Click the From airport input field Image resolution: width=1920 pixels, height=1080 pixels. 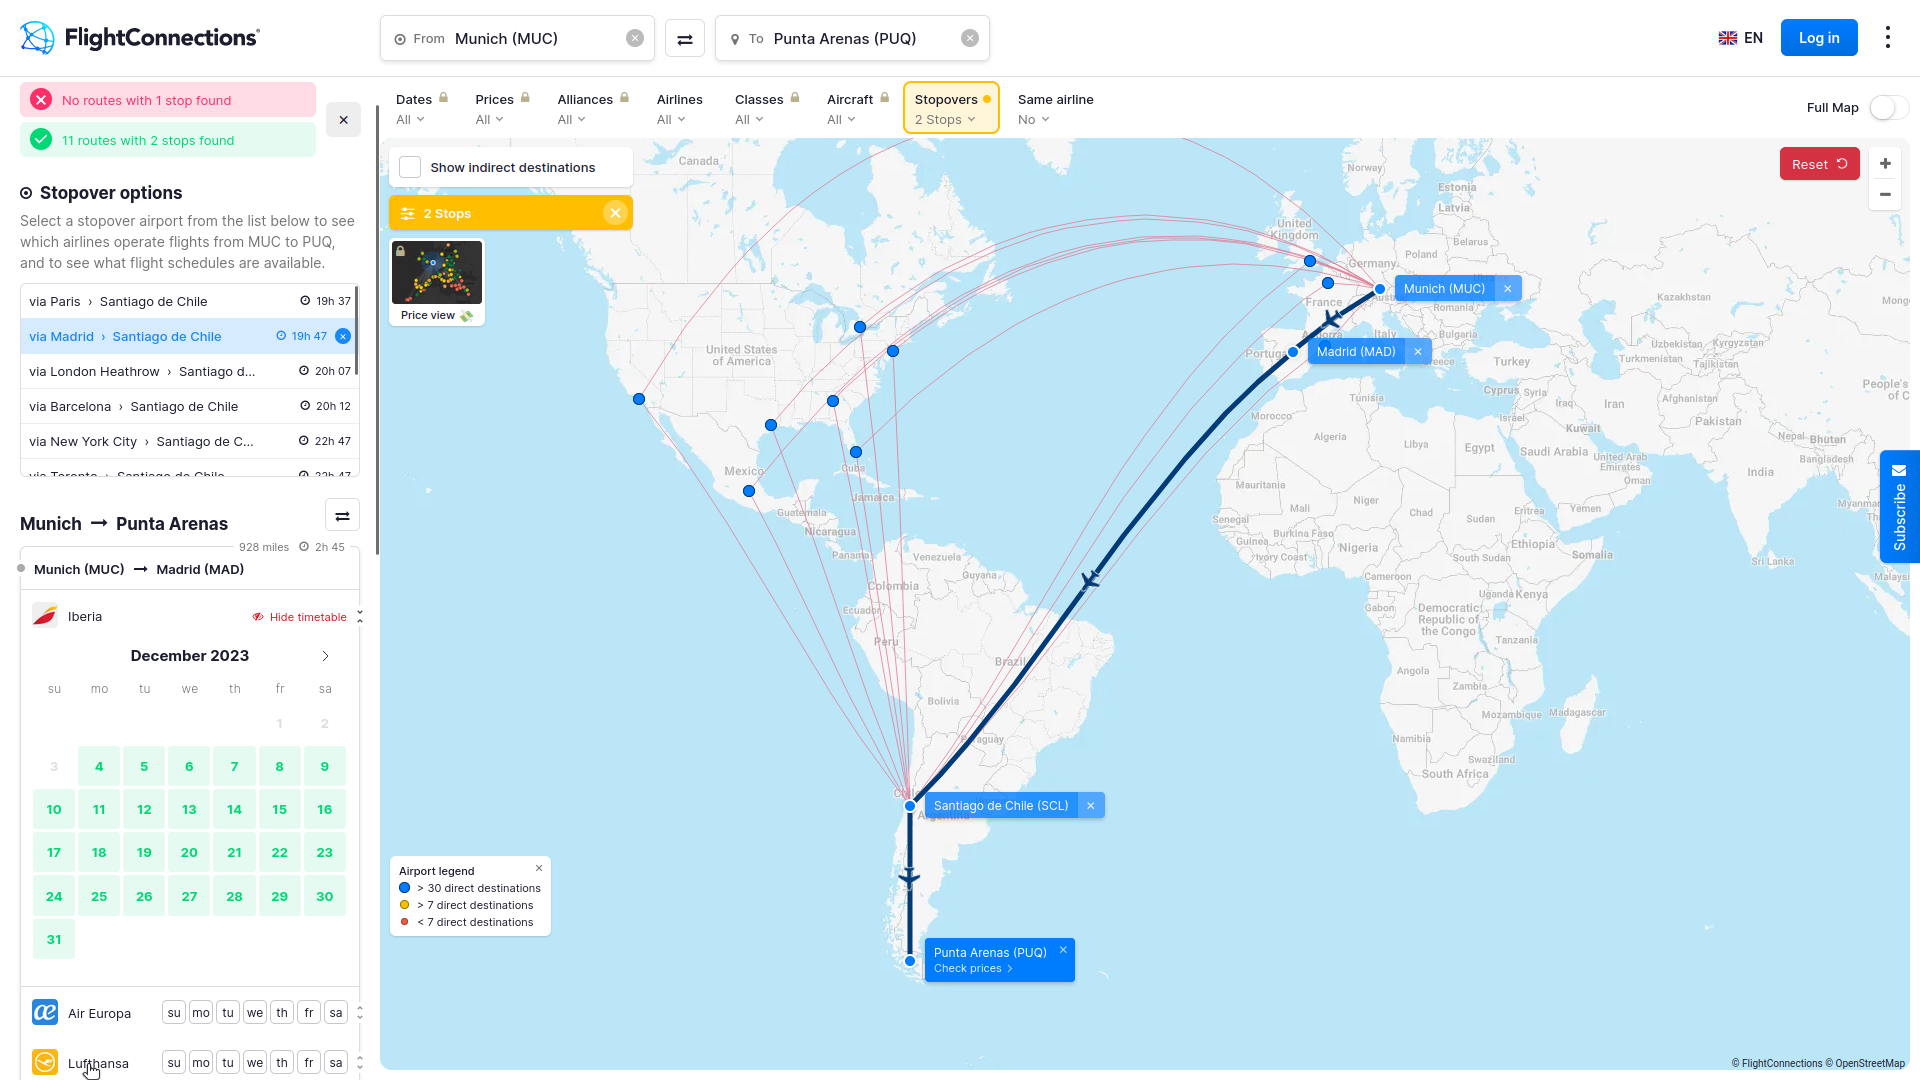pyautogui.click(x=517, y=39)
